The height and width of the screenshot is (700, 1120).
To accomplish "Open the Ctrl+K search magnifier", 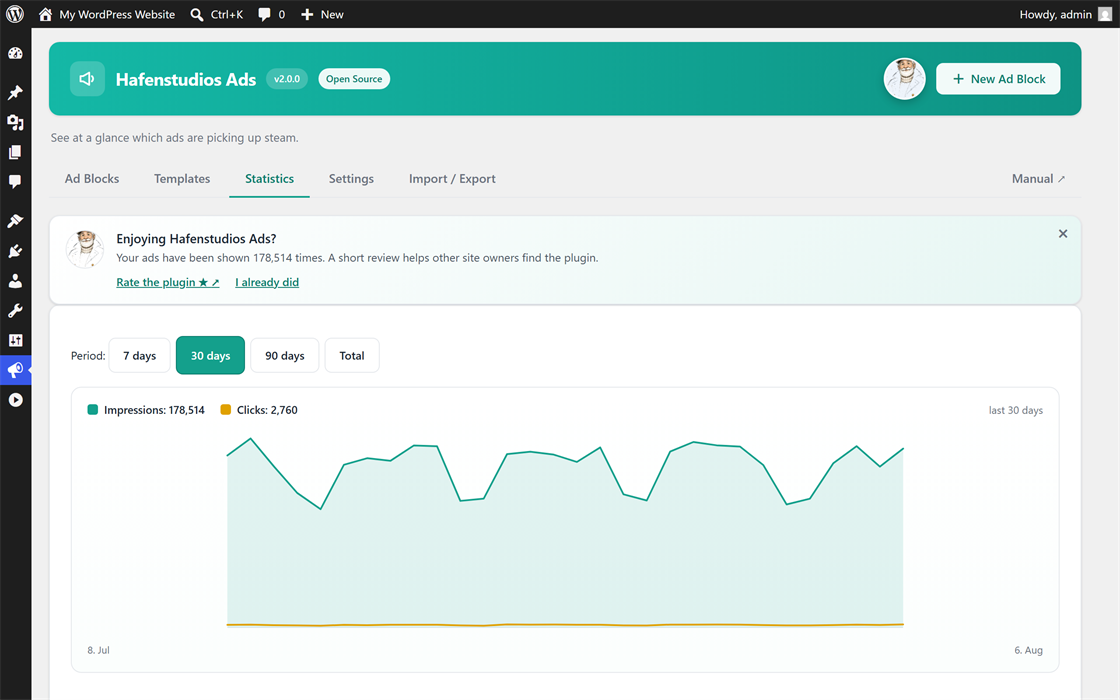I will point(196,14).
